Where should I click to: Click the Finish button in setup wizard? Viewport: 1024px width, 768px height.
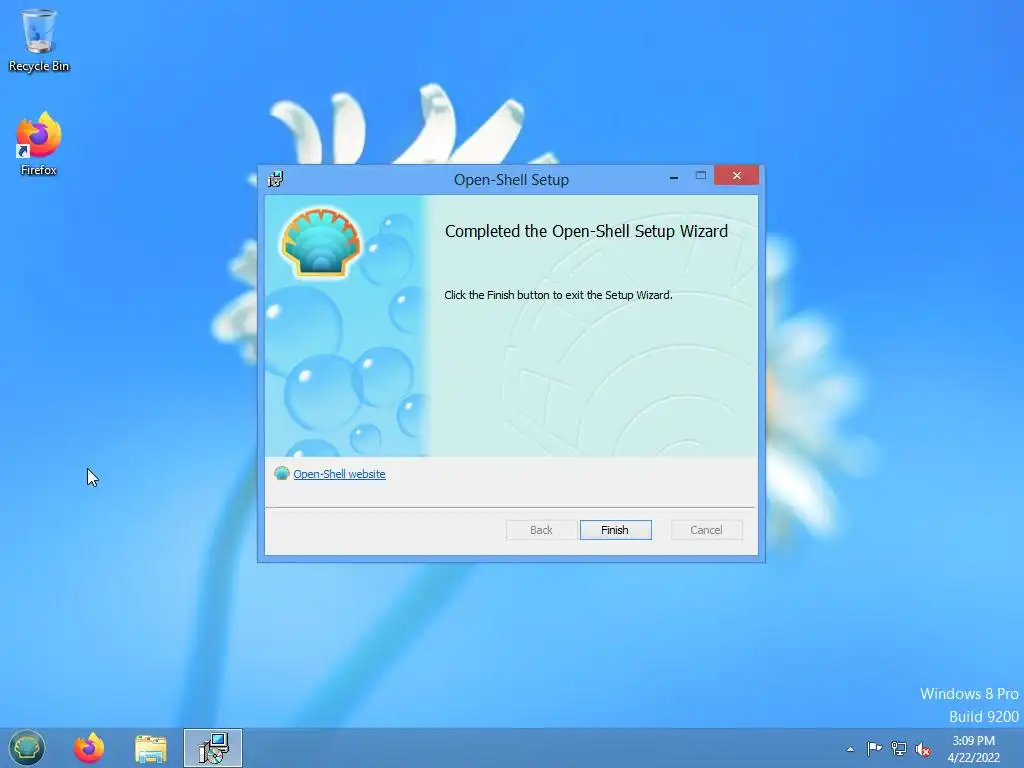615,530
